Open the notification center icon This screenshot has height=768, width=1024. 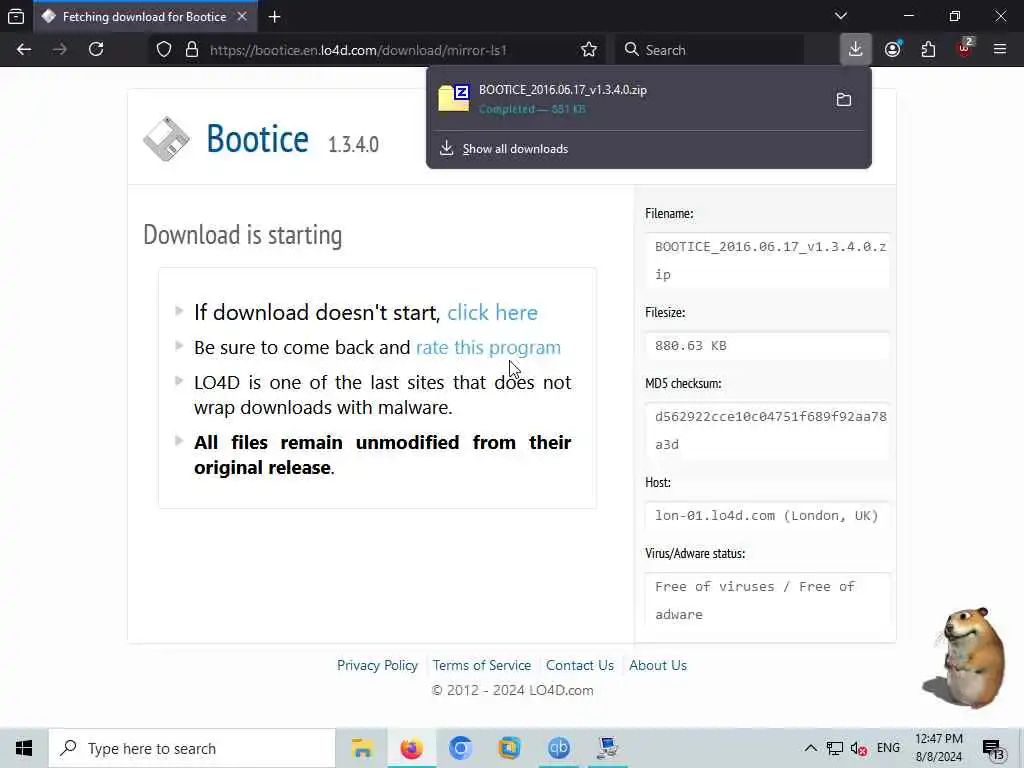click(x=993, y=749)
